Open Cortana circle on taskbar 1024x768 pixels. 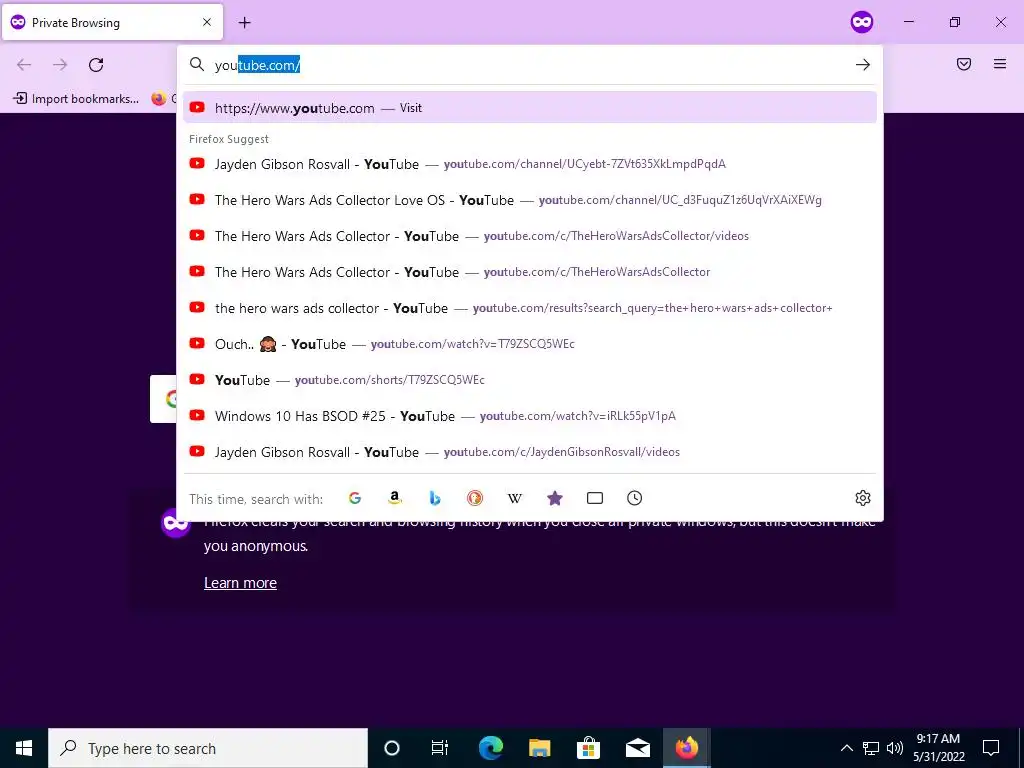coord(392,748)
